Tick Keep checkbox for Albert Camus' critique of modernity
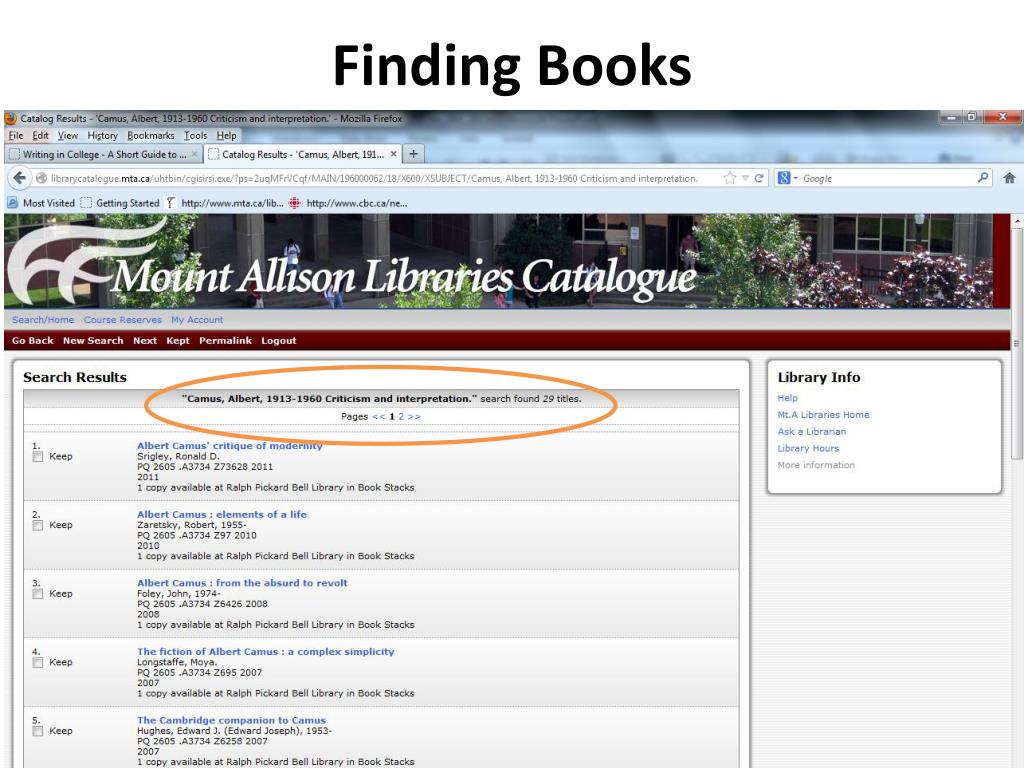 tap(38, 456)
